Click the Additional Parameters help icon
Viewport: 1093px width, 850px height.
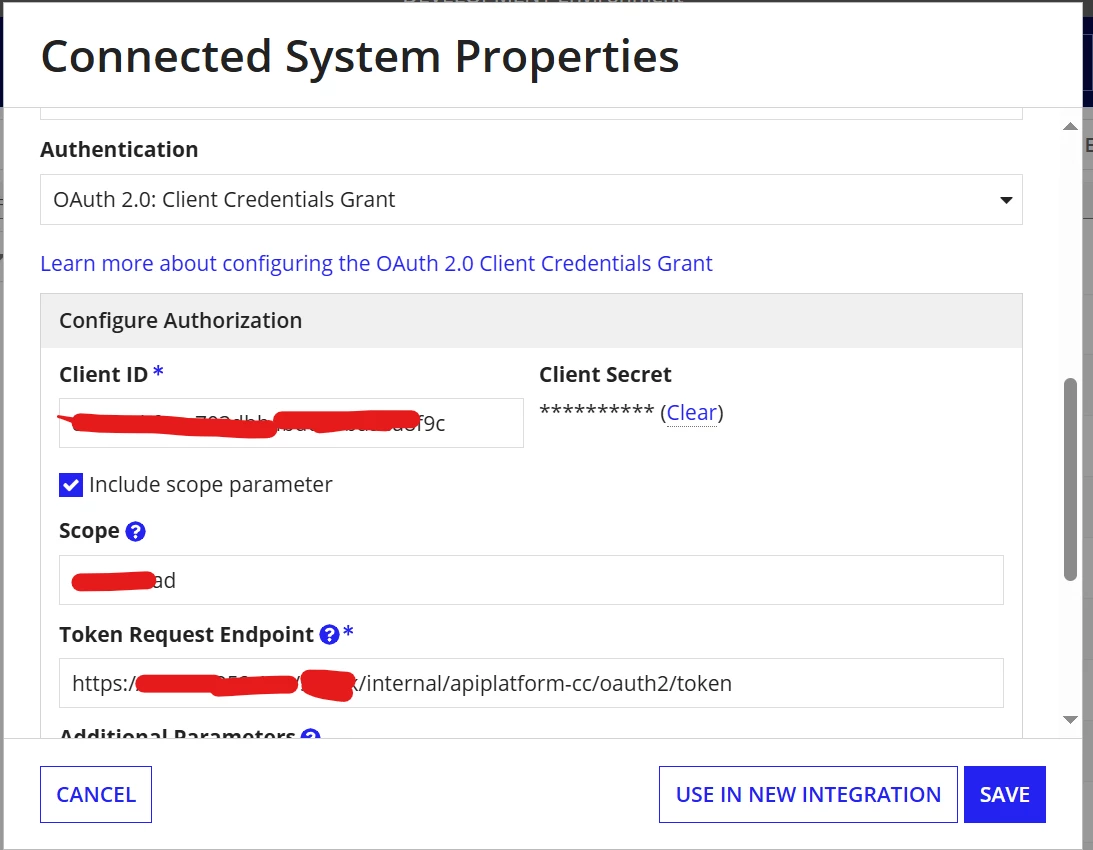pyautogui.click(x=310, y=734)
